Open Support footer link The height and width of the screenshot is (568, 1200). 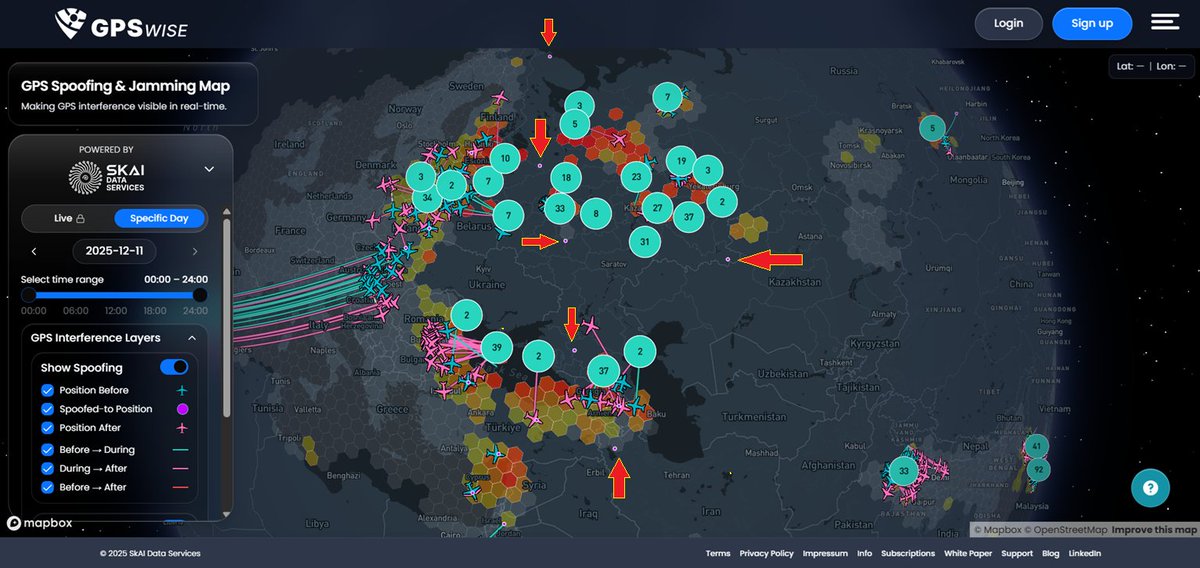pyautogui.click(x=1017, y=553)
